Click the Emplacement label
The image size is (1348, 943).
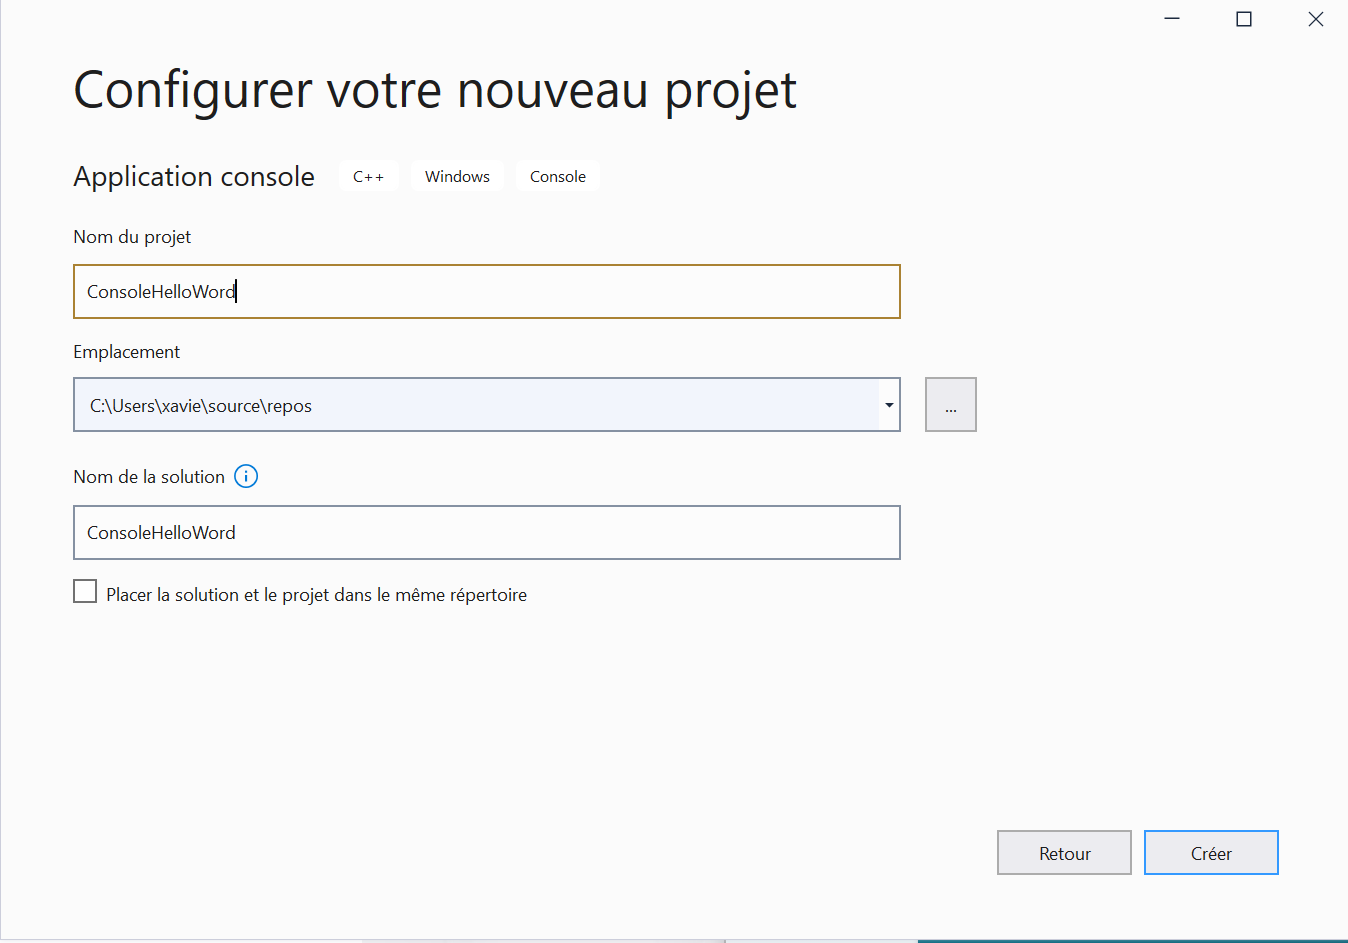[127, 352]
